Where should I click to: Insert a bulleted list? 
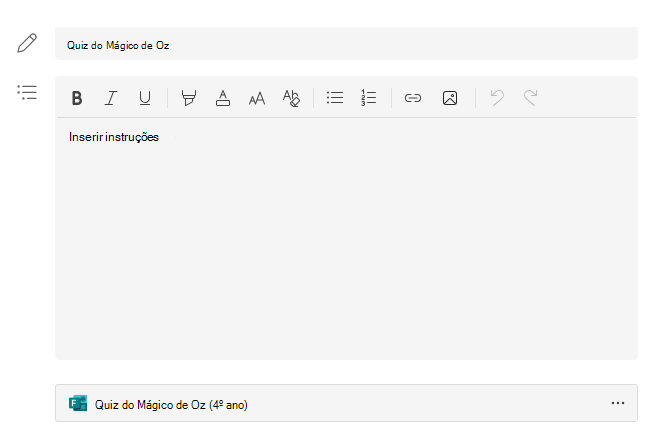pos(335,98)
